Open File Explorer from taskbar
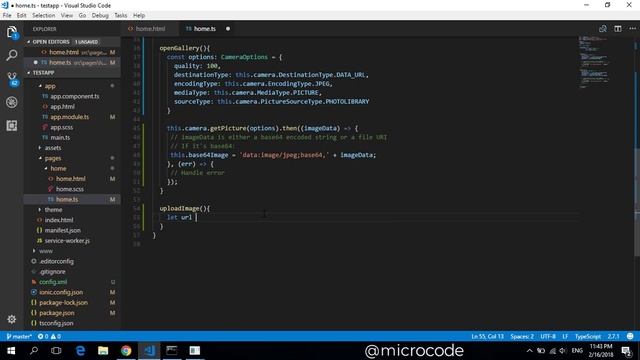This screenshot has width=640, height=360. pos(103,351)
